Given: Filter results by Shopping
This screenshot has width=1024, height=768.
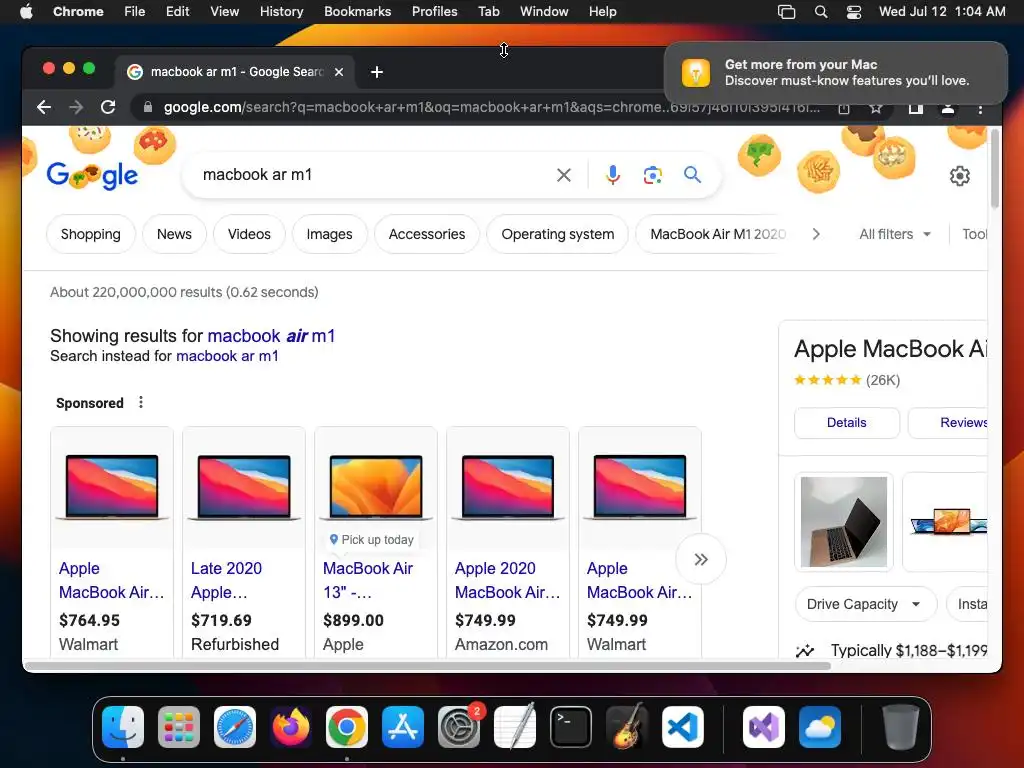Looking at the screenshot, I should 91,234.
